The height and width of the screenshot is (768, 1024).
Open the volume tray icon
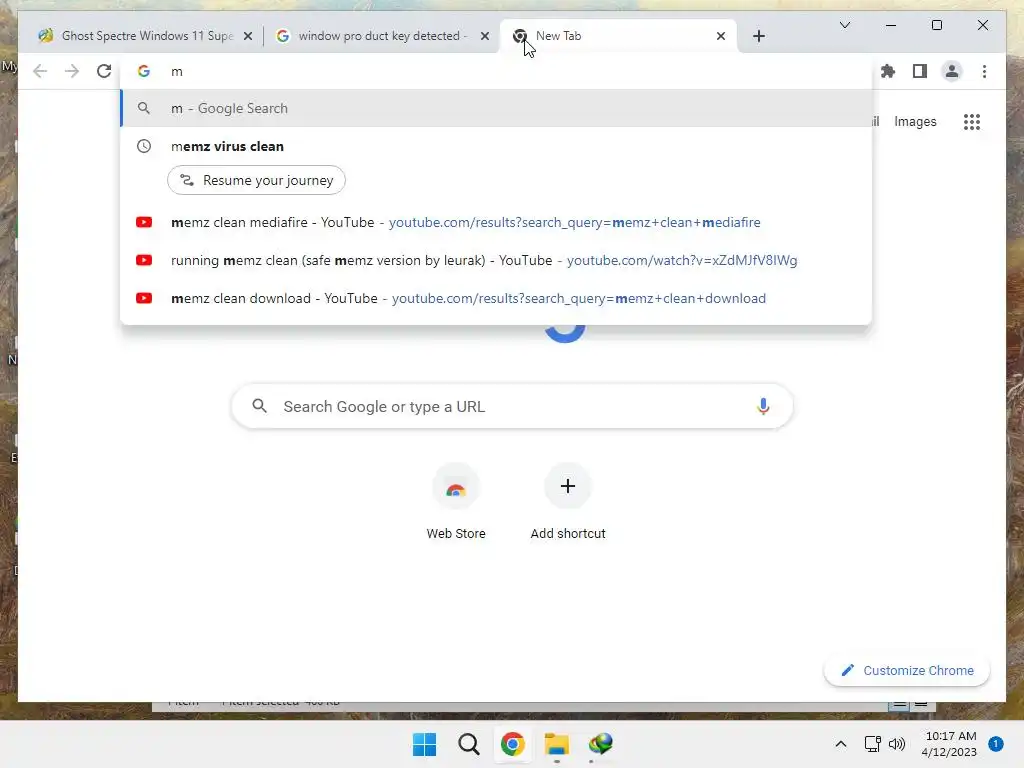pos(897,744)
